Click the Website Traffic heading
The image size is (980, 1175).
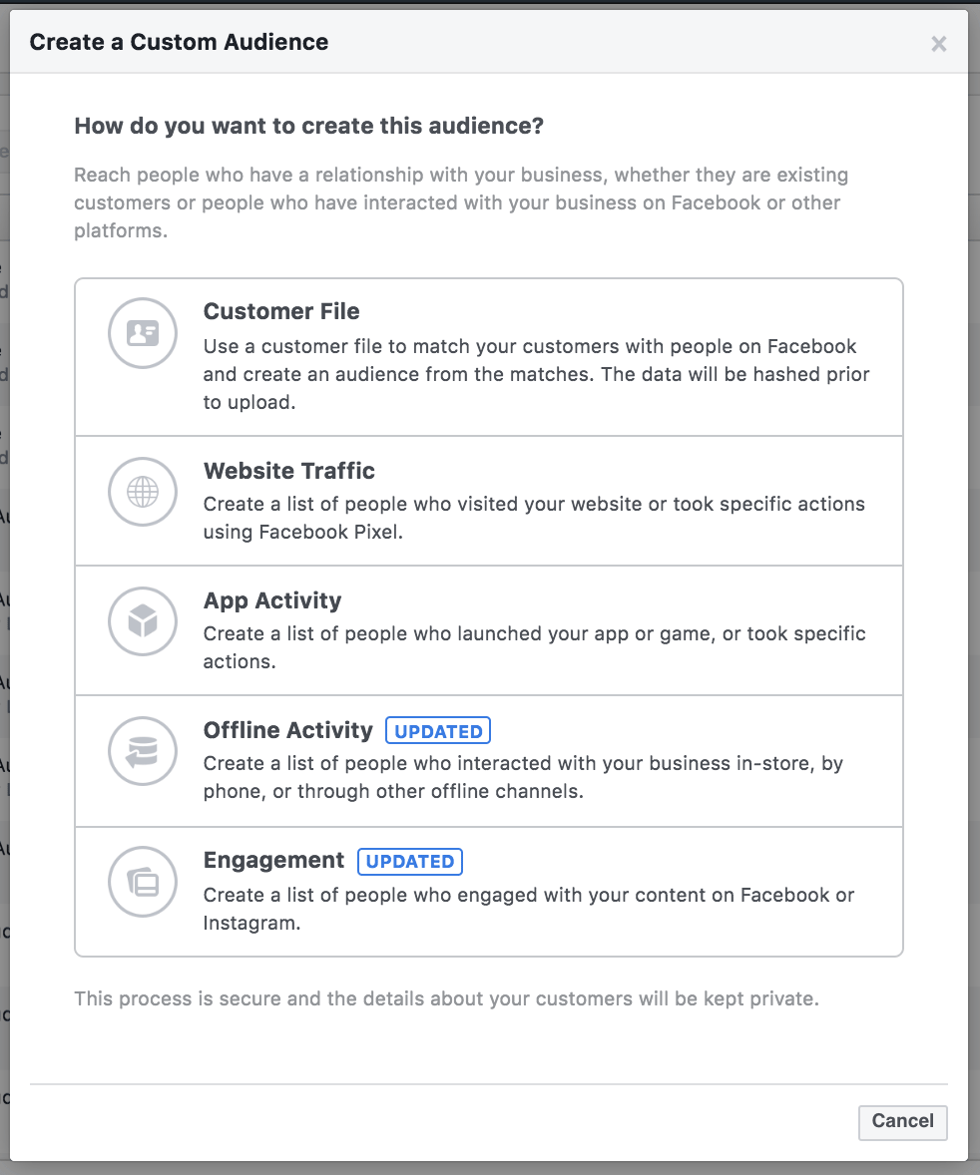coord(288,471)
